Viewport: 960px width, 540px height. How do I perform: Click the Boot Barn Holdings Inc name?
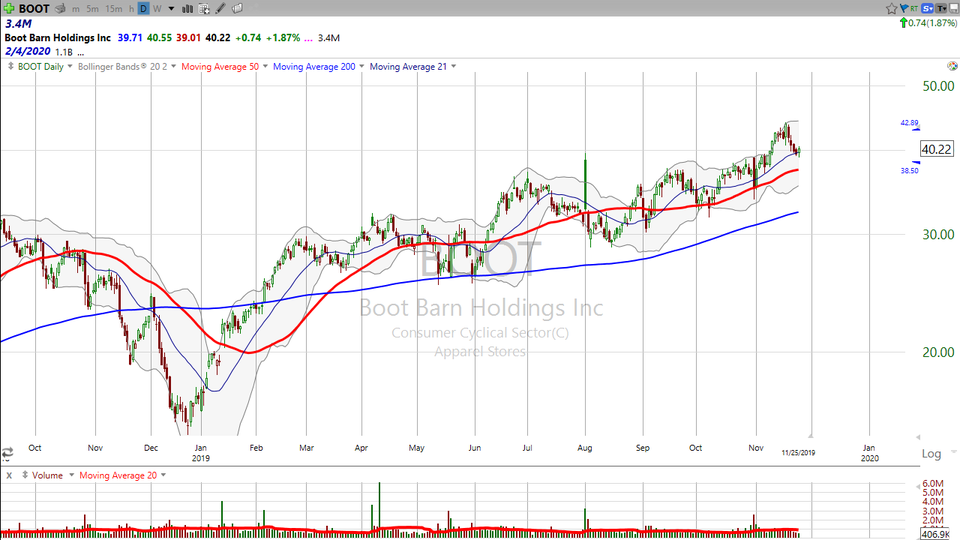pos(58,37)
